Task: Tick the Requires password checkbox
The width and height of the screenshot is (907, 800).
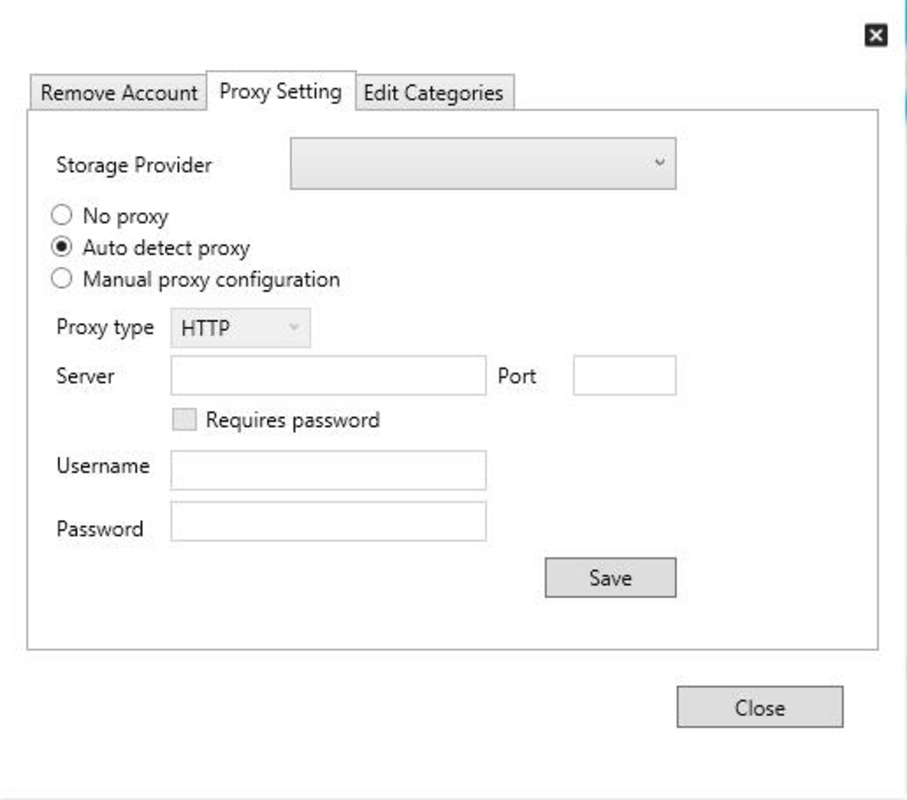Action: click(x=185, y=419)
